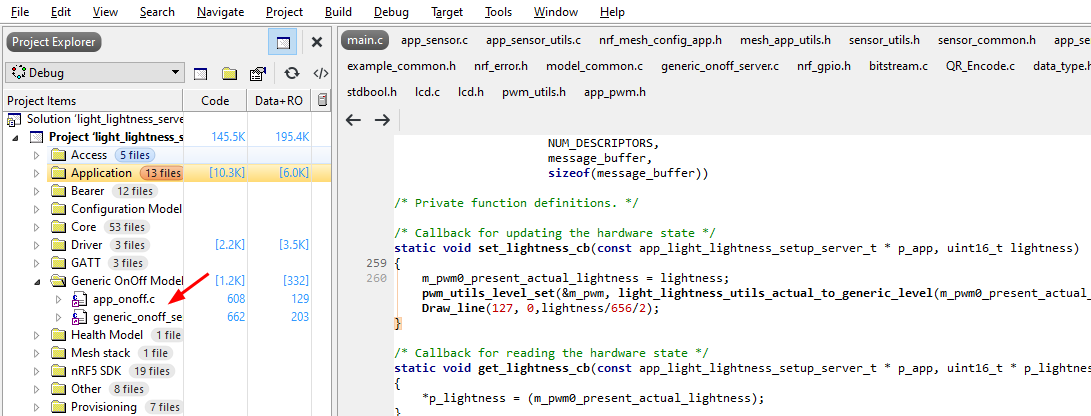Viewport: 1091px width, 416px height.
Task: Click the </> source code icon
Action: [x=321, y=73]
